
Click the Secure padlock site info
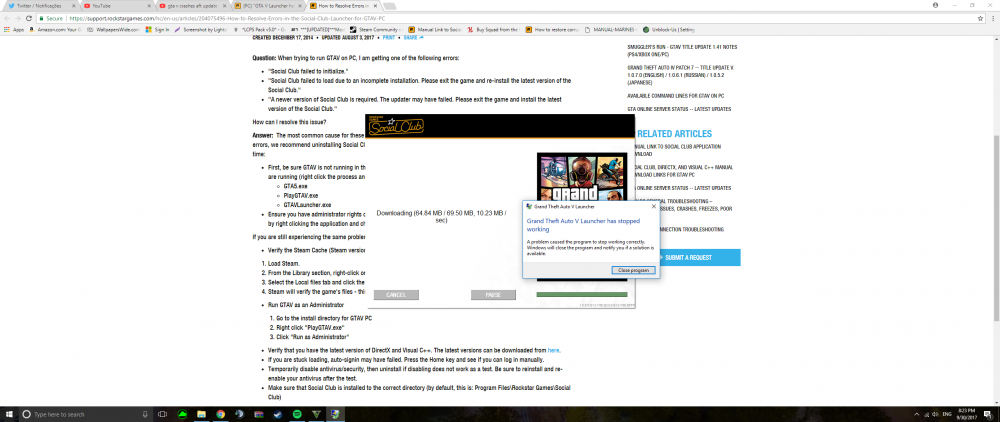[x=50, y=18]
